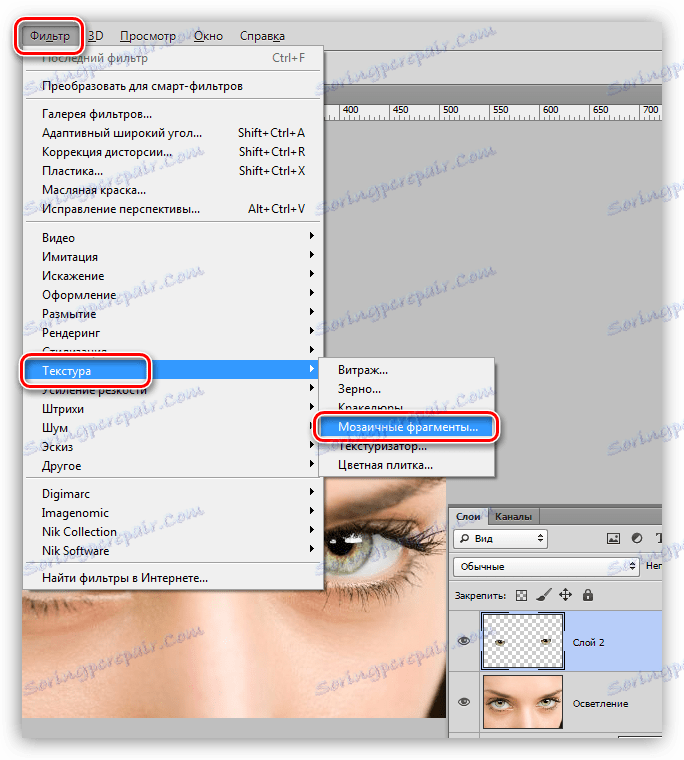Select the Витраж texture filter
Image resolution: width=684 pixels, height=760 pixels.
(406, 370)
